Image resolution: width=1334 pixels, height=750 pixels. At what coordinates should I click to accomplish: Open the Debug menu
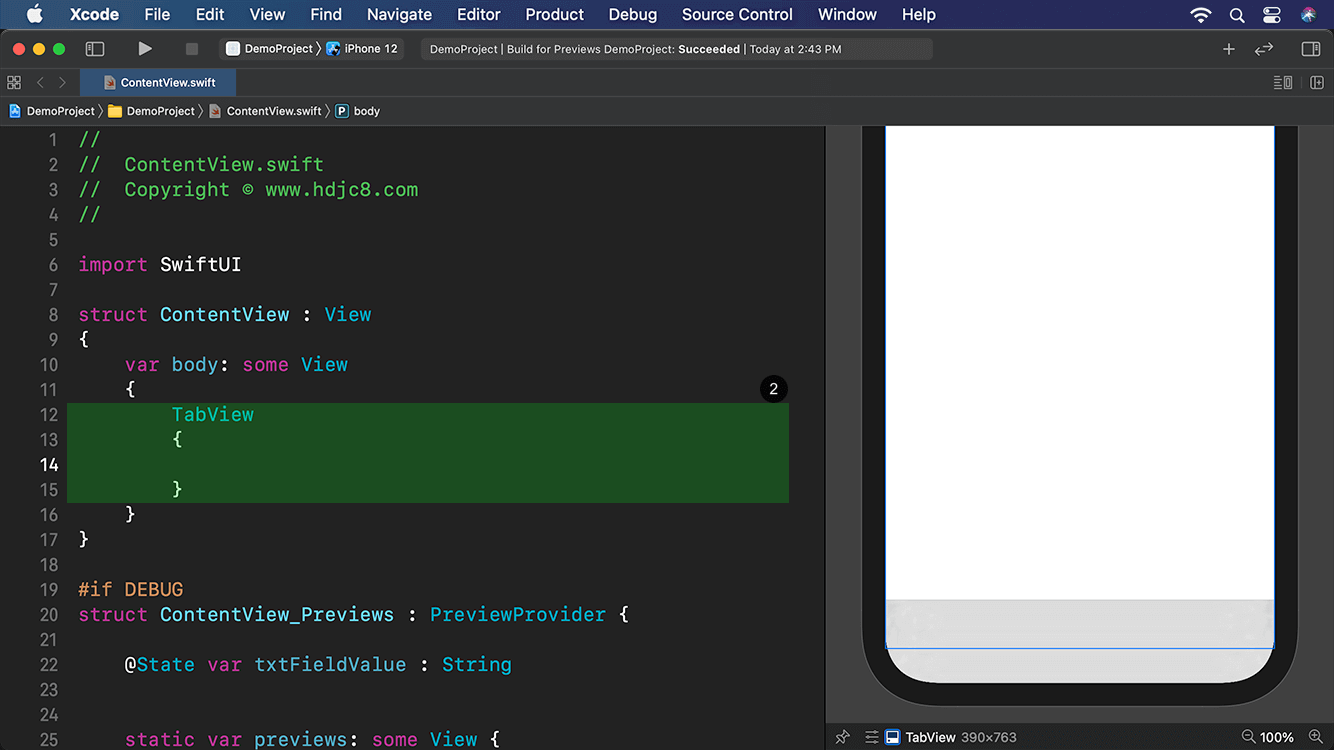633,14
